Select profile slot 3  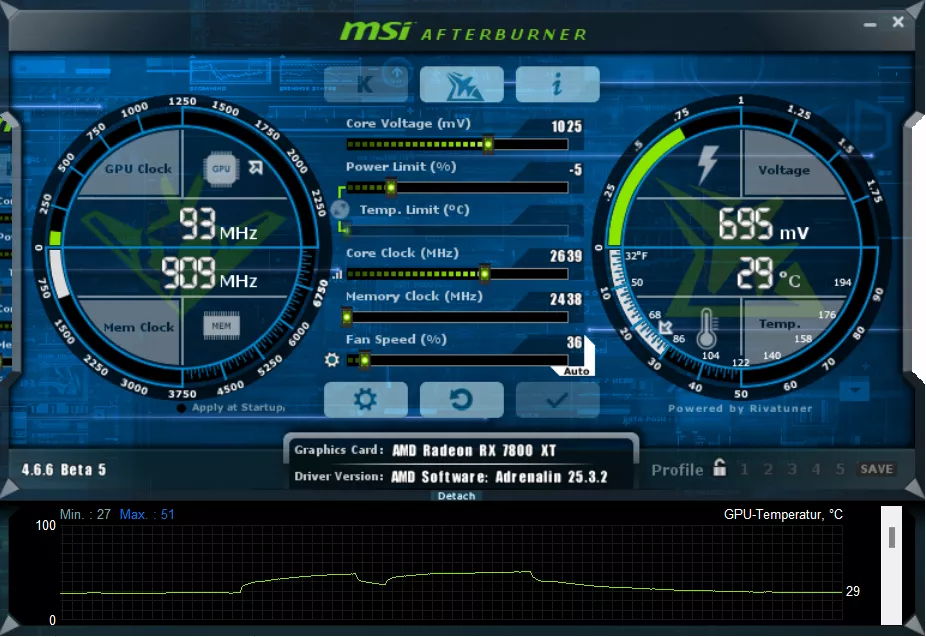792,469
